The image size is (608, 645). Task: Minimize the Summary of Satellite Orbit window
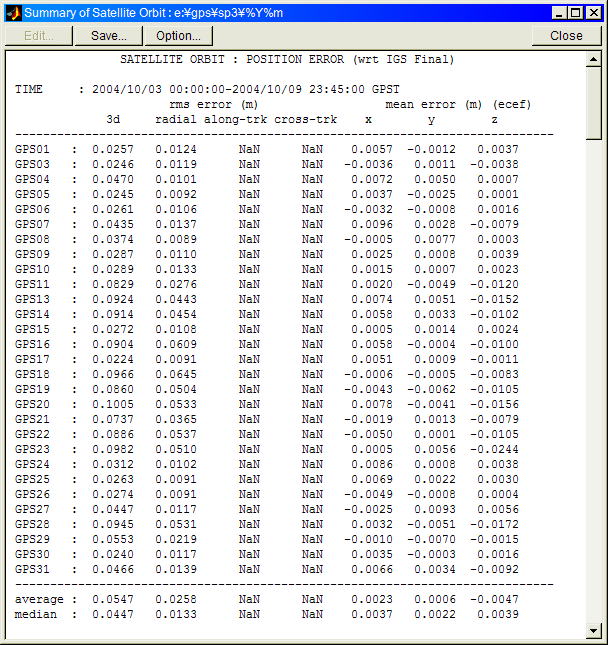coord(558,12)
